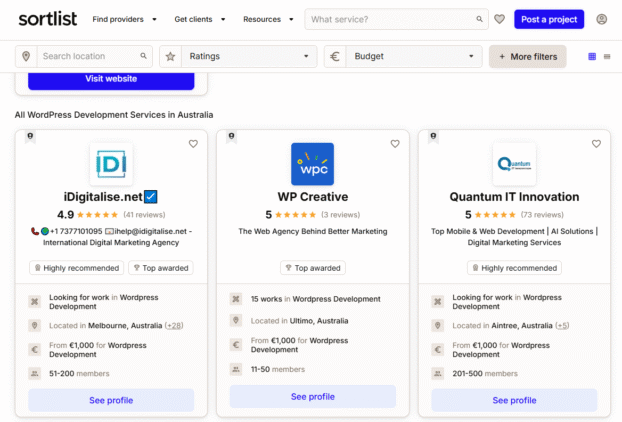Click the Quantum IT Innovation logo
The height and width of the screenshot is (422, 622).
514,164
